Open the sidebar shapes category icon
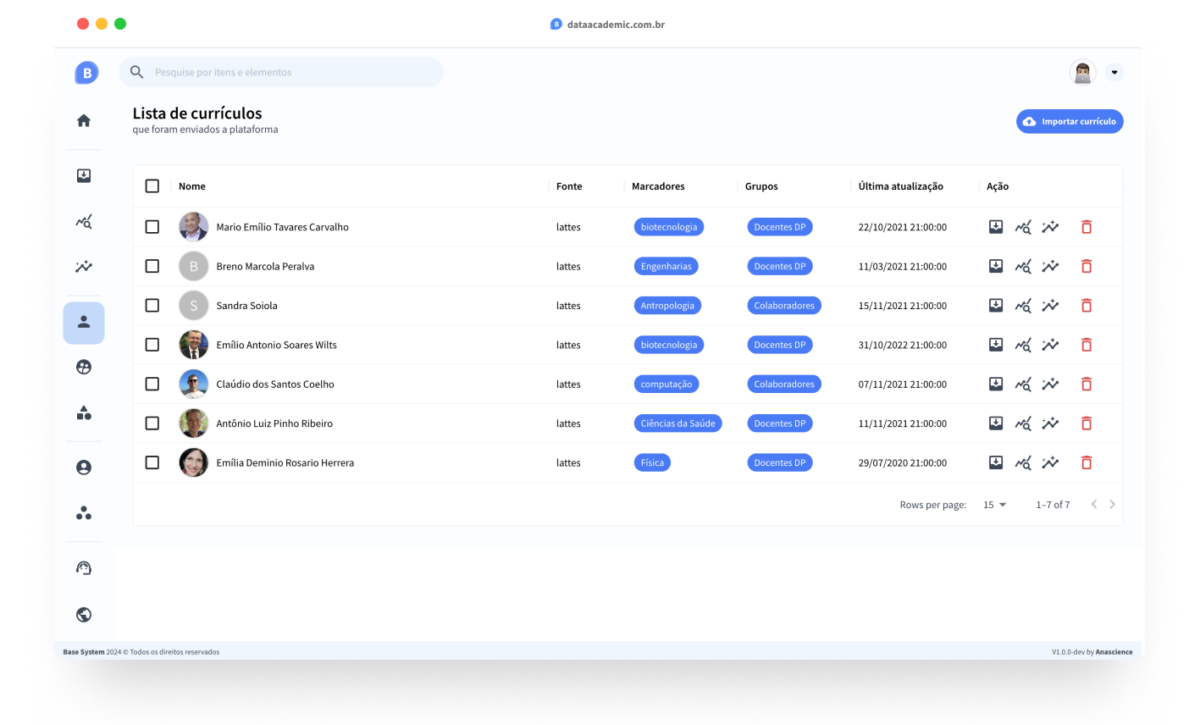The image size is (1200, 725). pyautogui.click(x=84, y=413)
